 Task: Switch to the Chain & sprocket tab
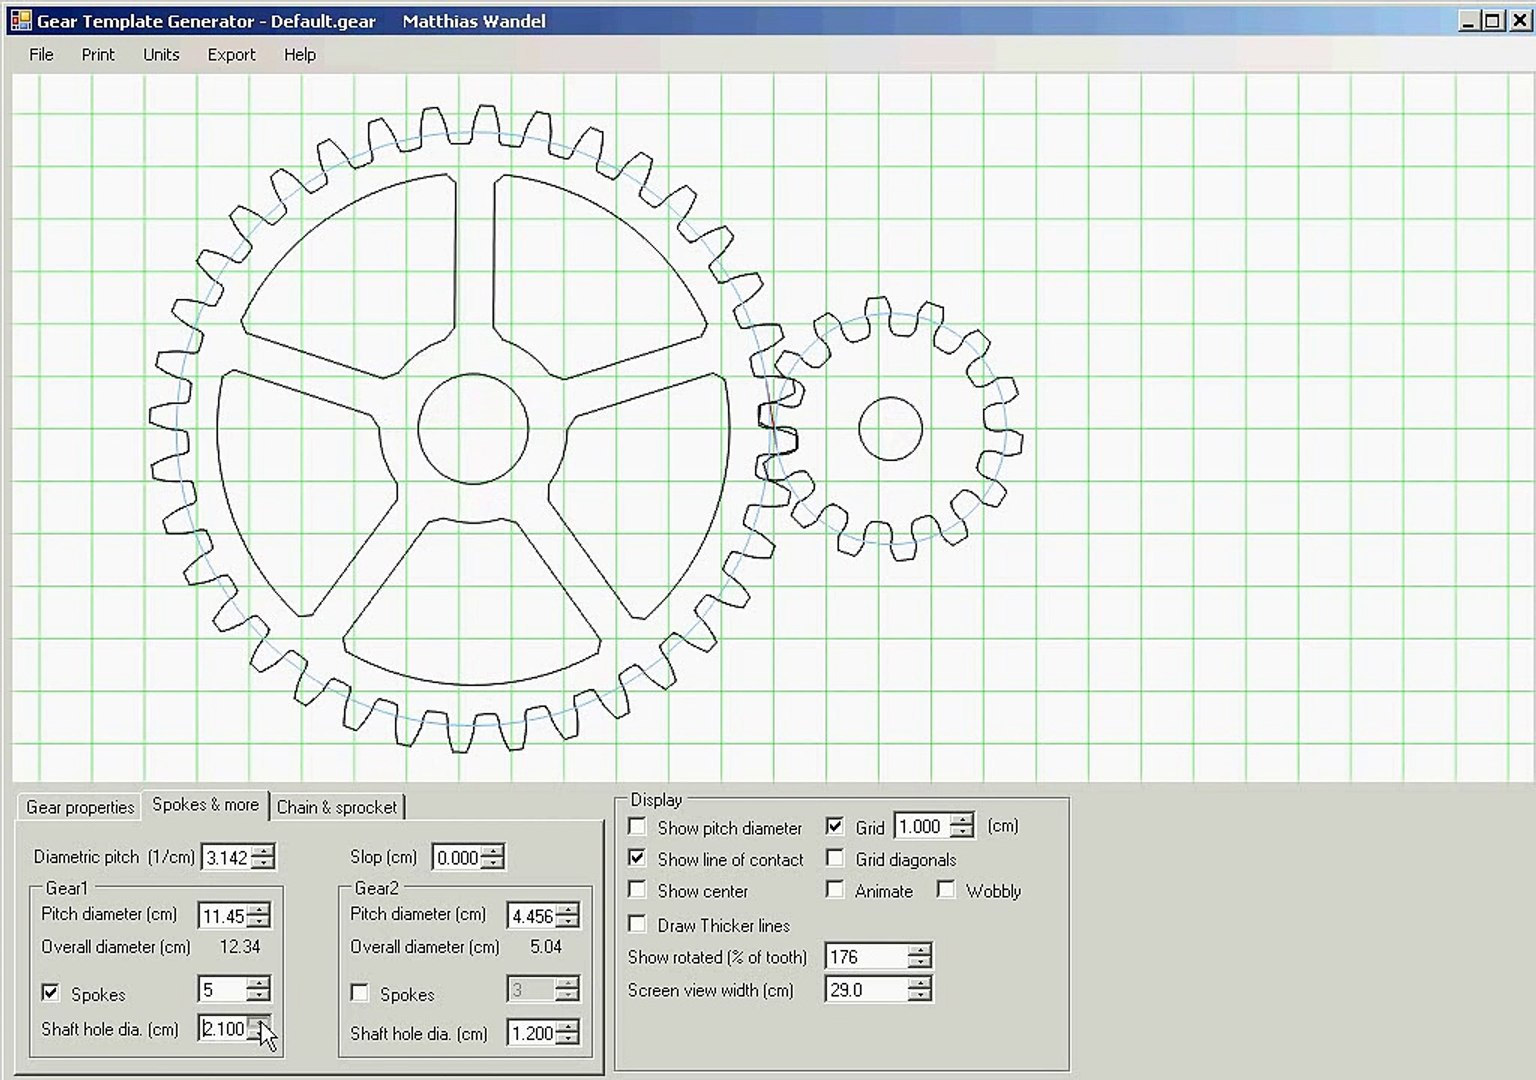(336, 807)
